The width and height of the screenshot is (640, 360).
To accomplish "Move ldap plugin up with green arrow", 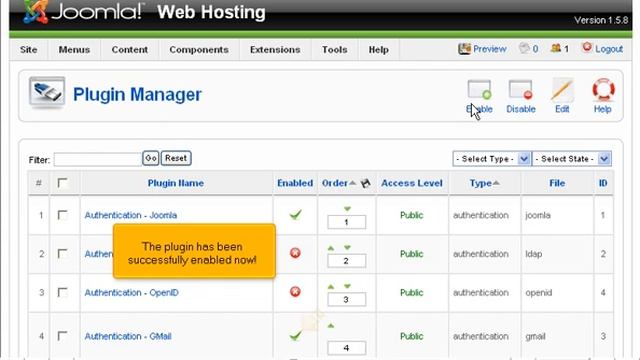I will point(331,248).
